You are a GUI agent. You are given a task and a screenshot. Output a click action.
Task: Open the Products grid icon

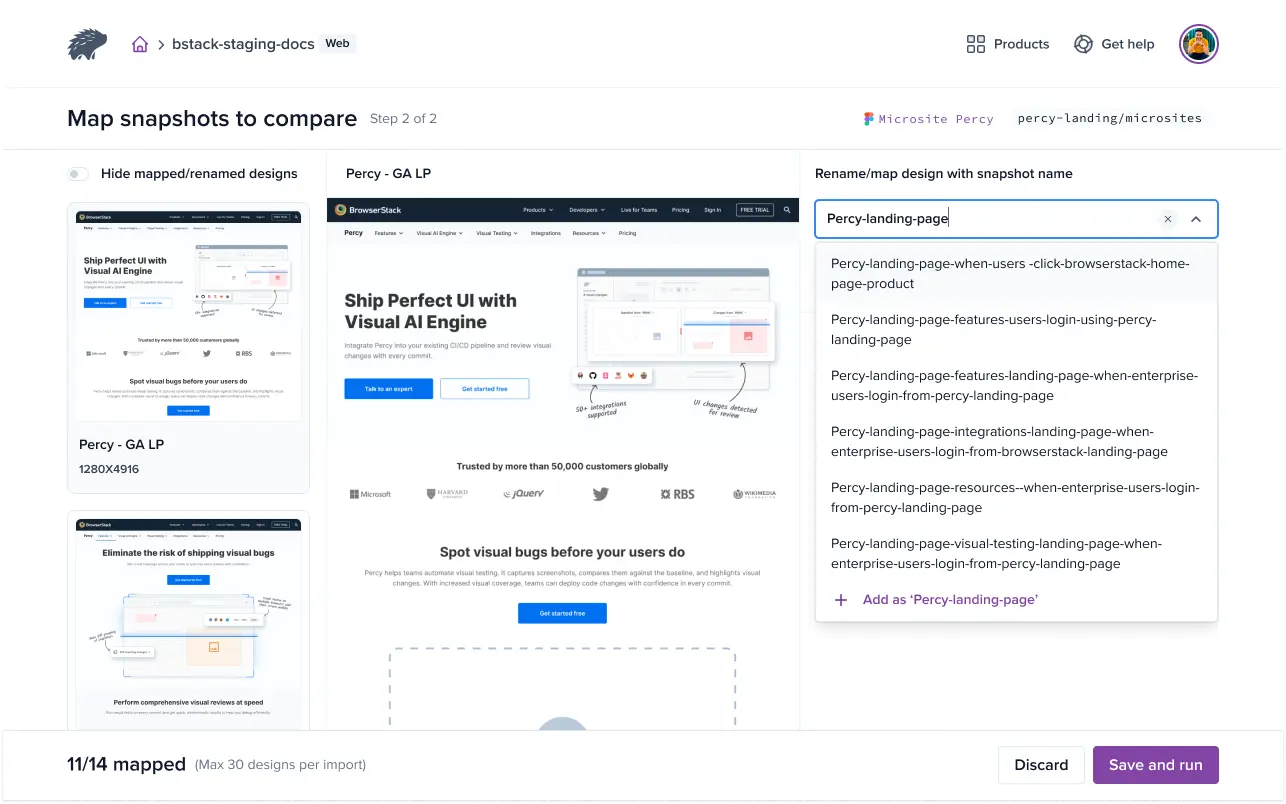(975, 44)
